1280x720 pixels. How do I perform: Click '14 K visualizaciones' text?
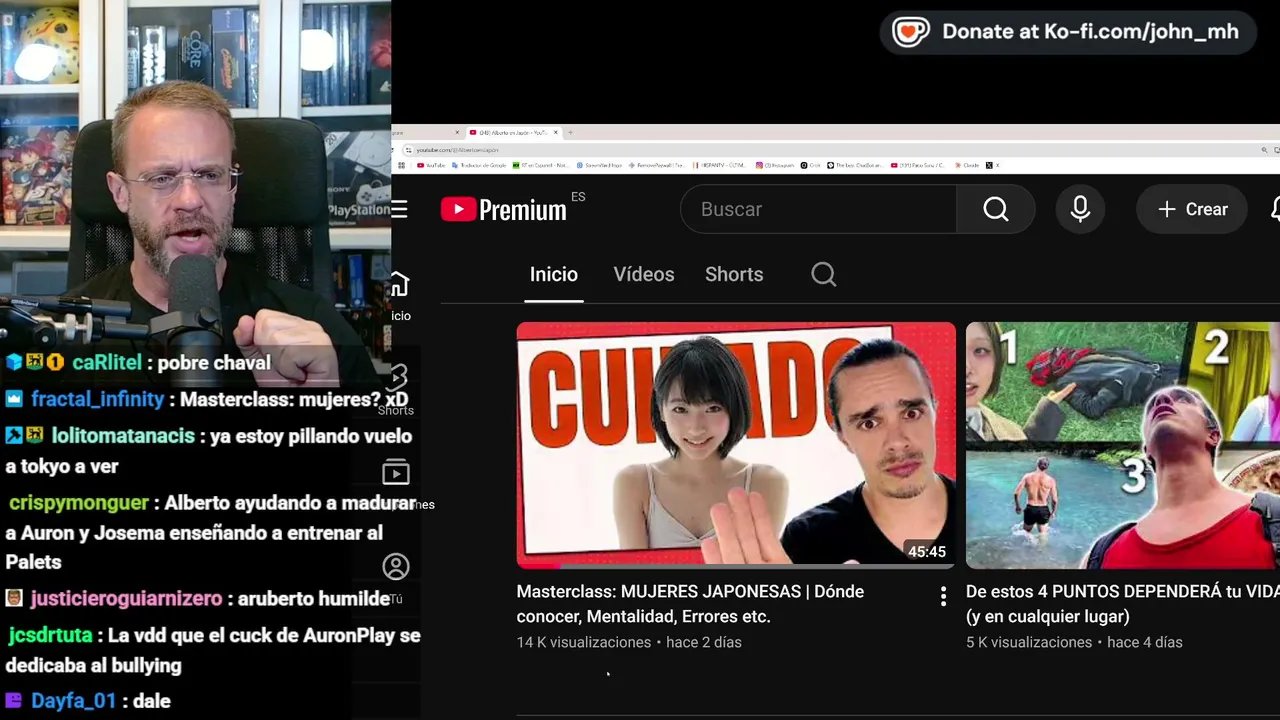pos(584,642)
